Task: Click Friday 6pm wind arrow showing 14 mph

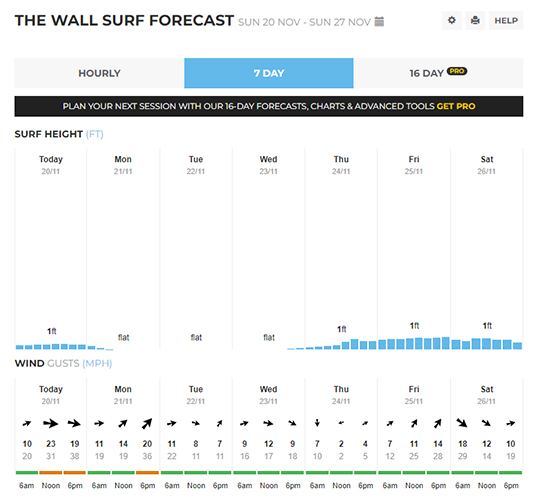Action: point(437,423)
